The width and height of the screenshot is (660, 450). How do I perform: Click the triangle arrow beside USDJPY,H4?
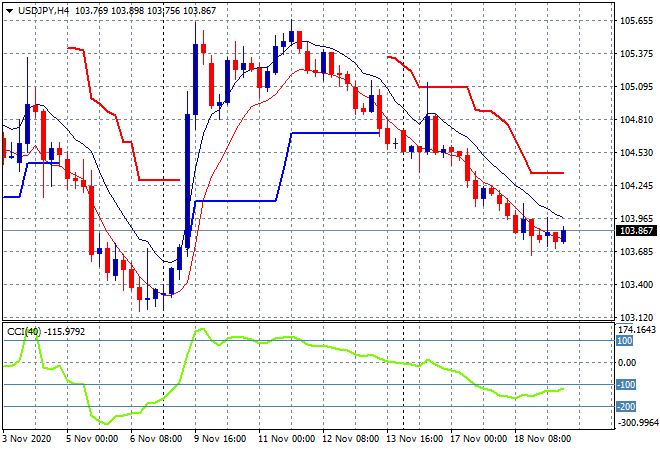click(10, 9)
